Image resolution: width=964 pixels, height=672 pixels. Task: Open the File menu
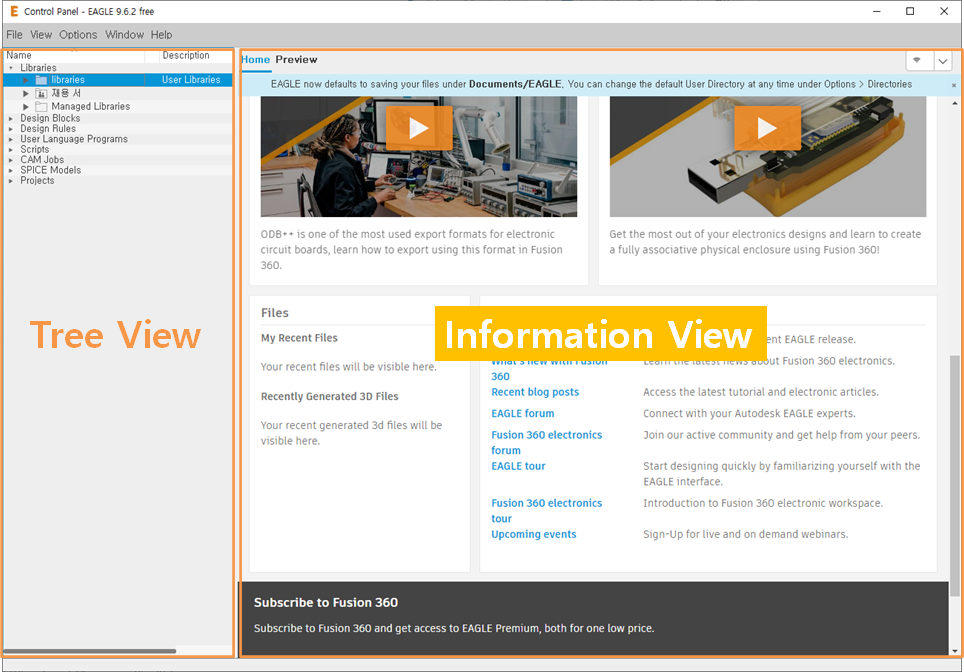coord(14,34)
